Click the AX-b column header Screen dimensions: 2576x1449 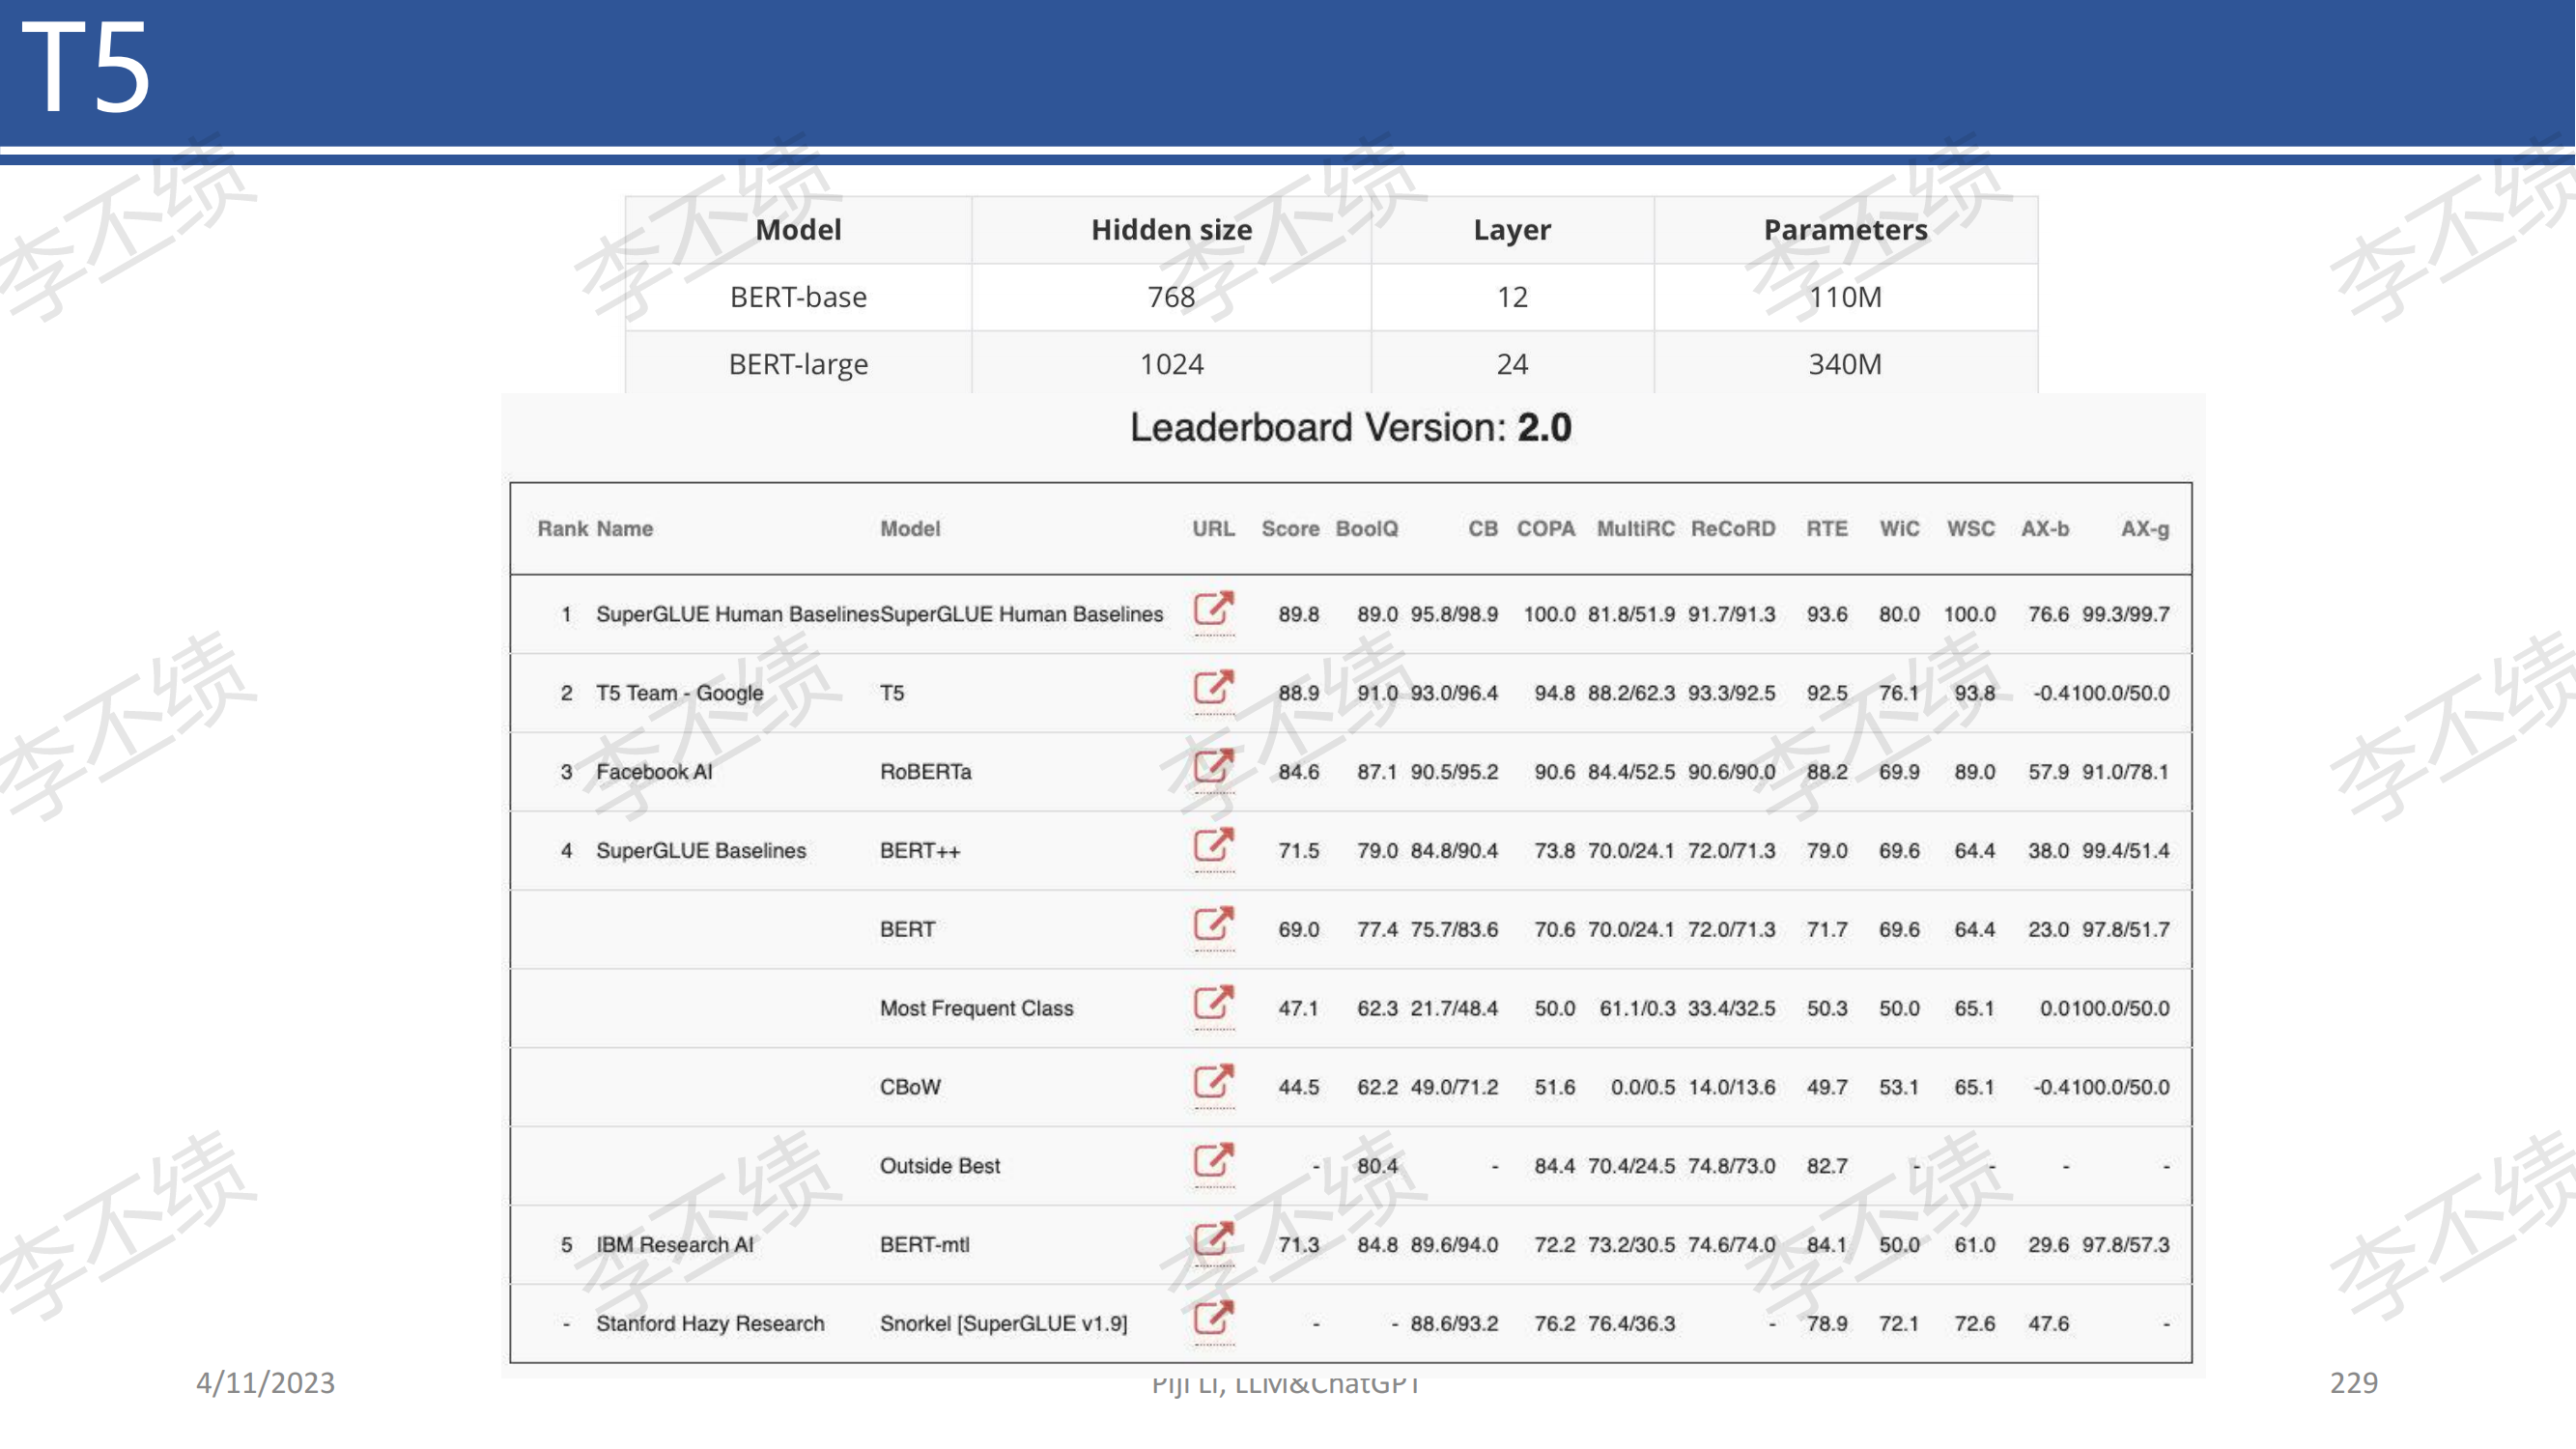[x=2045, y=528]
